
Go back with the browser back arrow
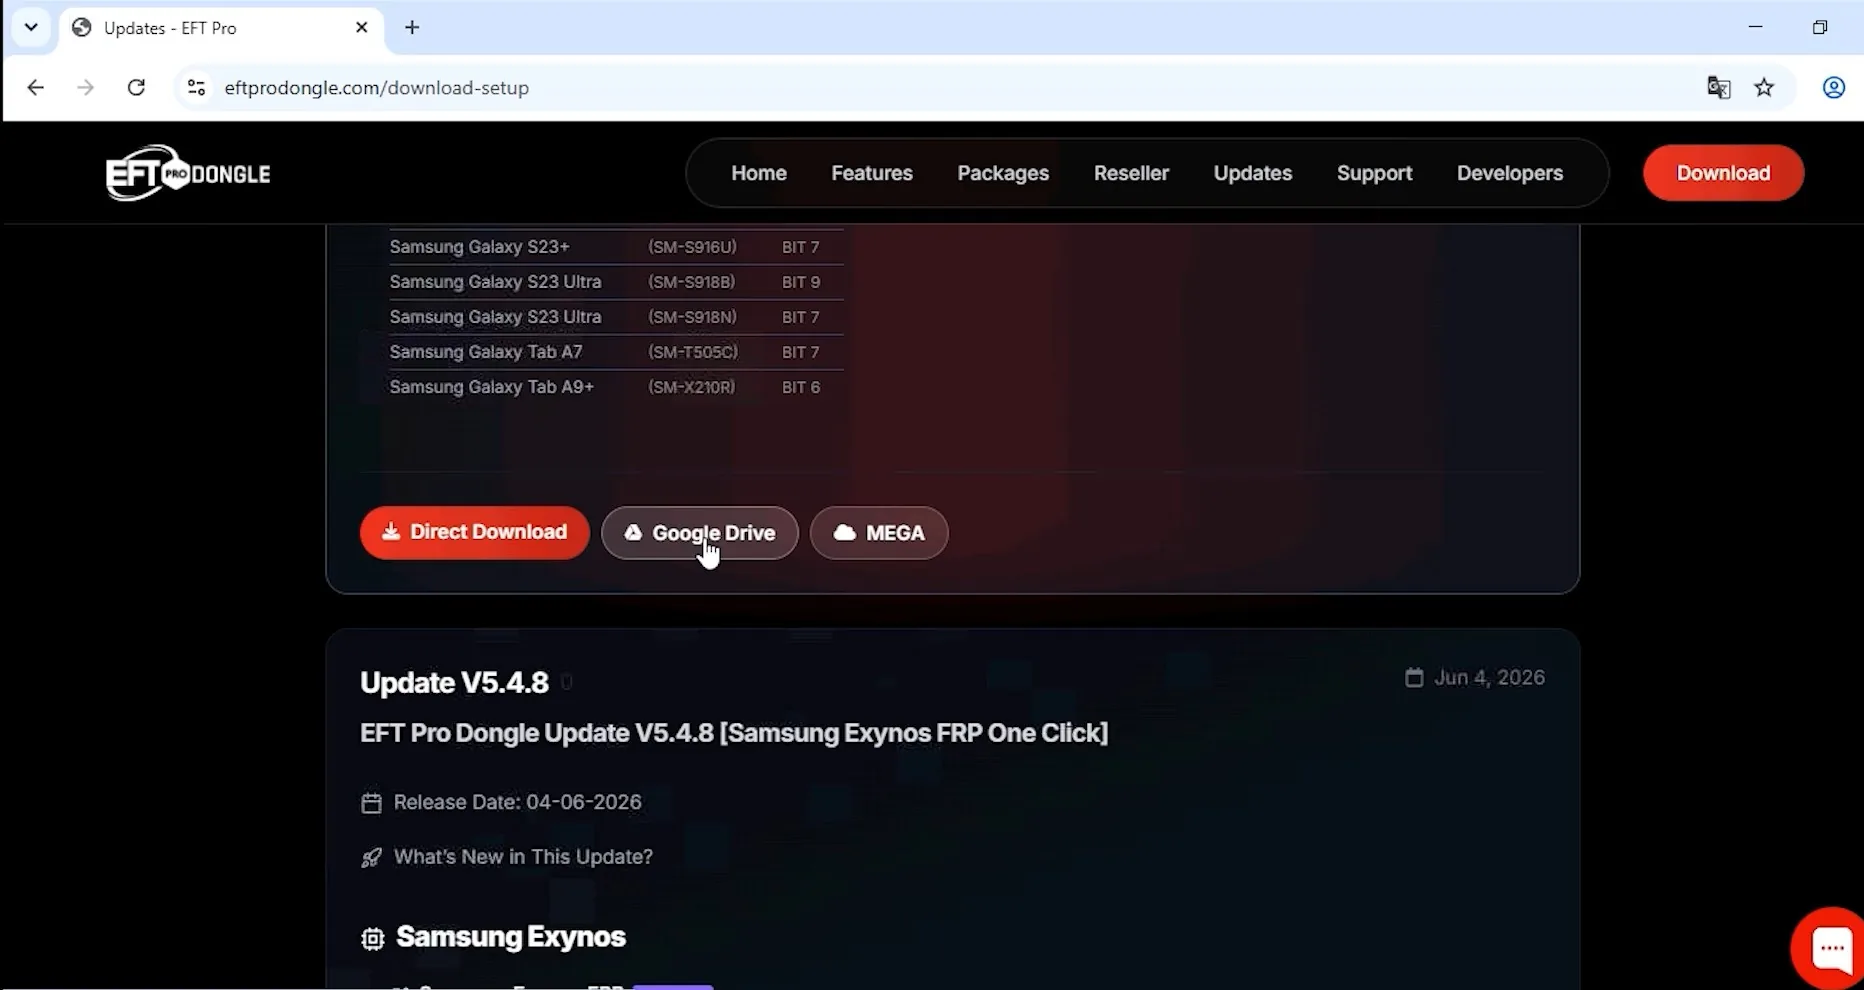click(36, 88)
